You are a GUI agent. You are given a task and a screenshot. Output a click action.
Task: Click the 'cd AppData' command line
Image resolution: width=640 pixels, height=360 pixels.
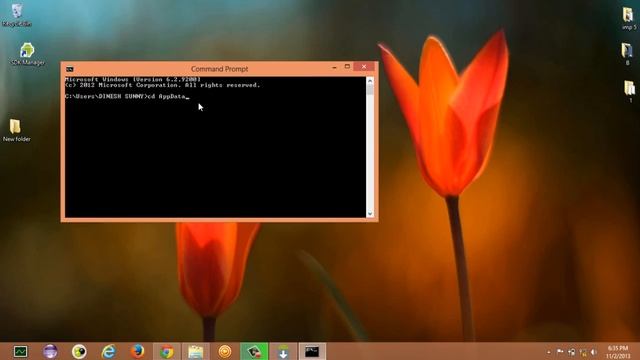pyautogui.click(x=127, y=97)
